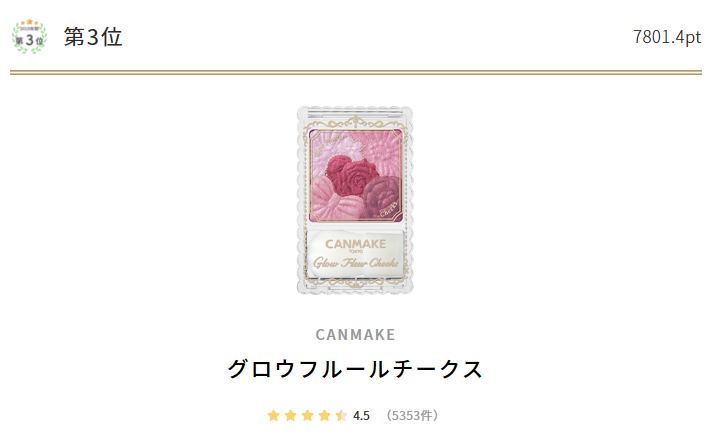Click the CANMAKE logo on the product case

[x=355, y=244]
